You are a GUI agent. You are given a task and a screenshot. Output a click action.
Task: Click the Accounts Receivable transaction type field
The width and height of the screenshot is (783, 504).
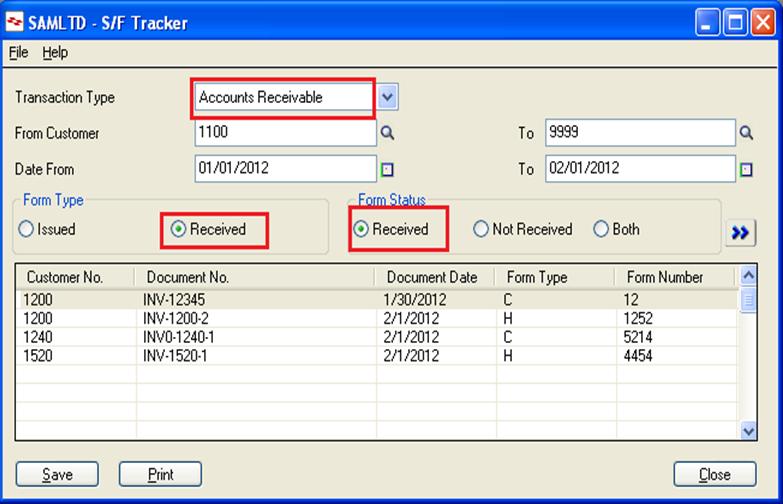(x=285, y=97)
